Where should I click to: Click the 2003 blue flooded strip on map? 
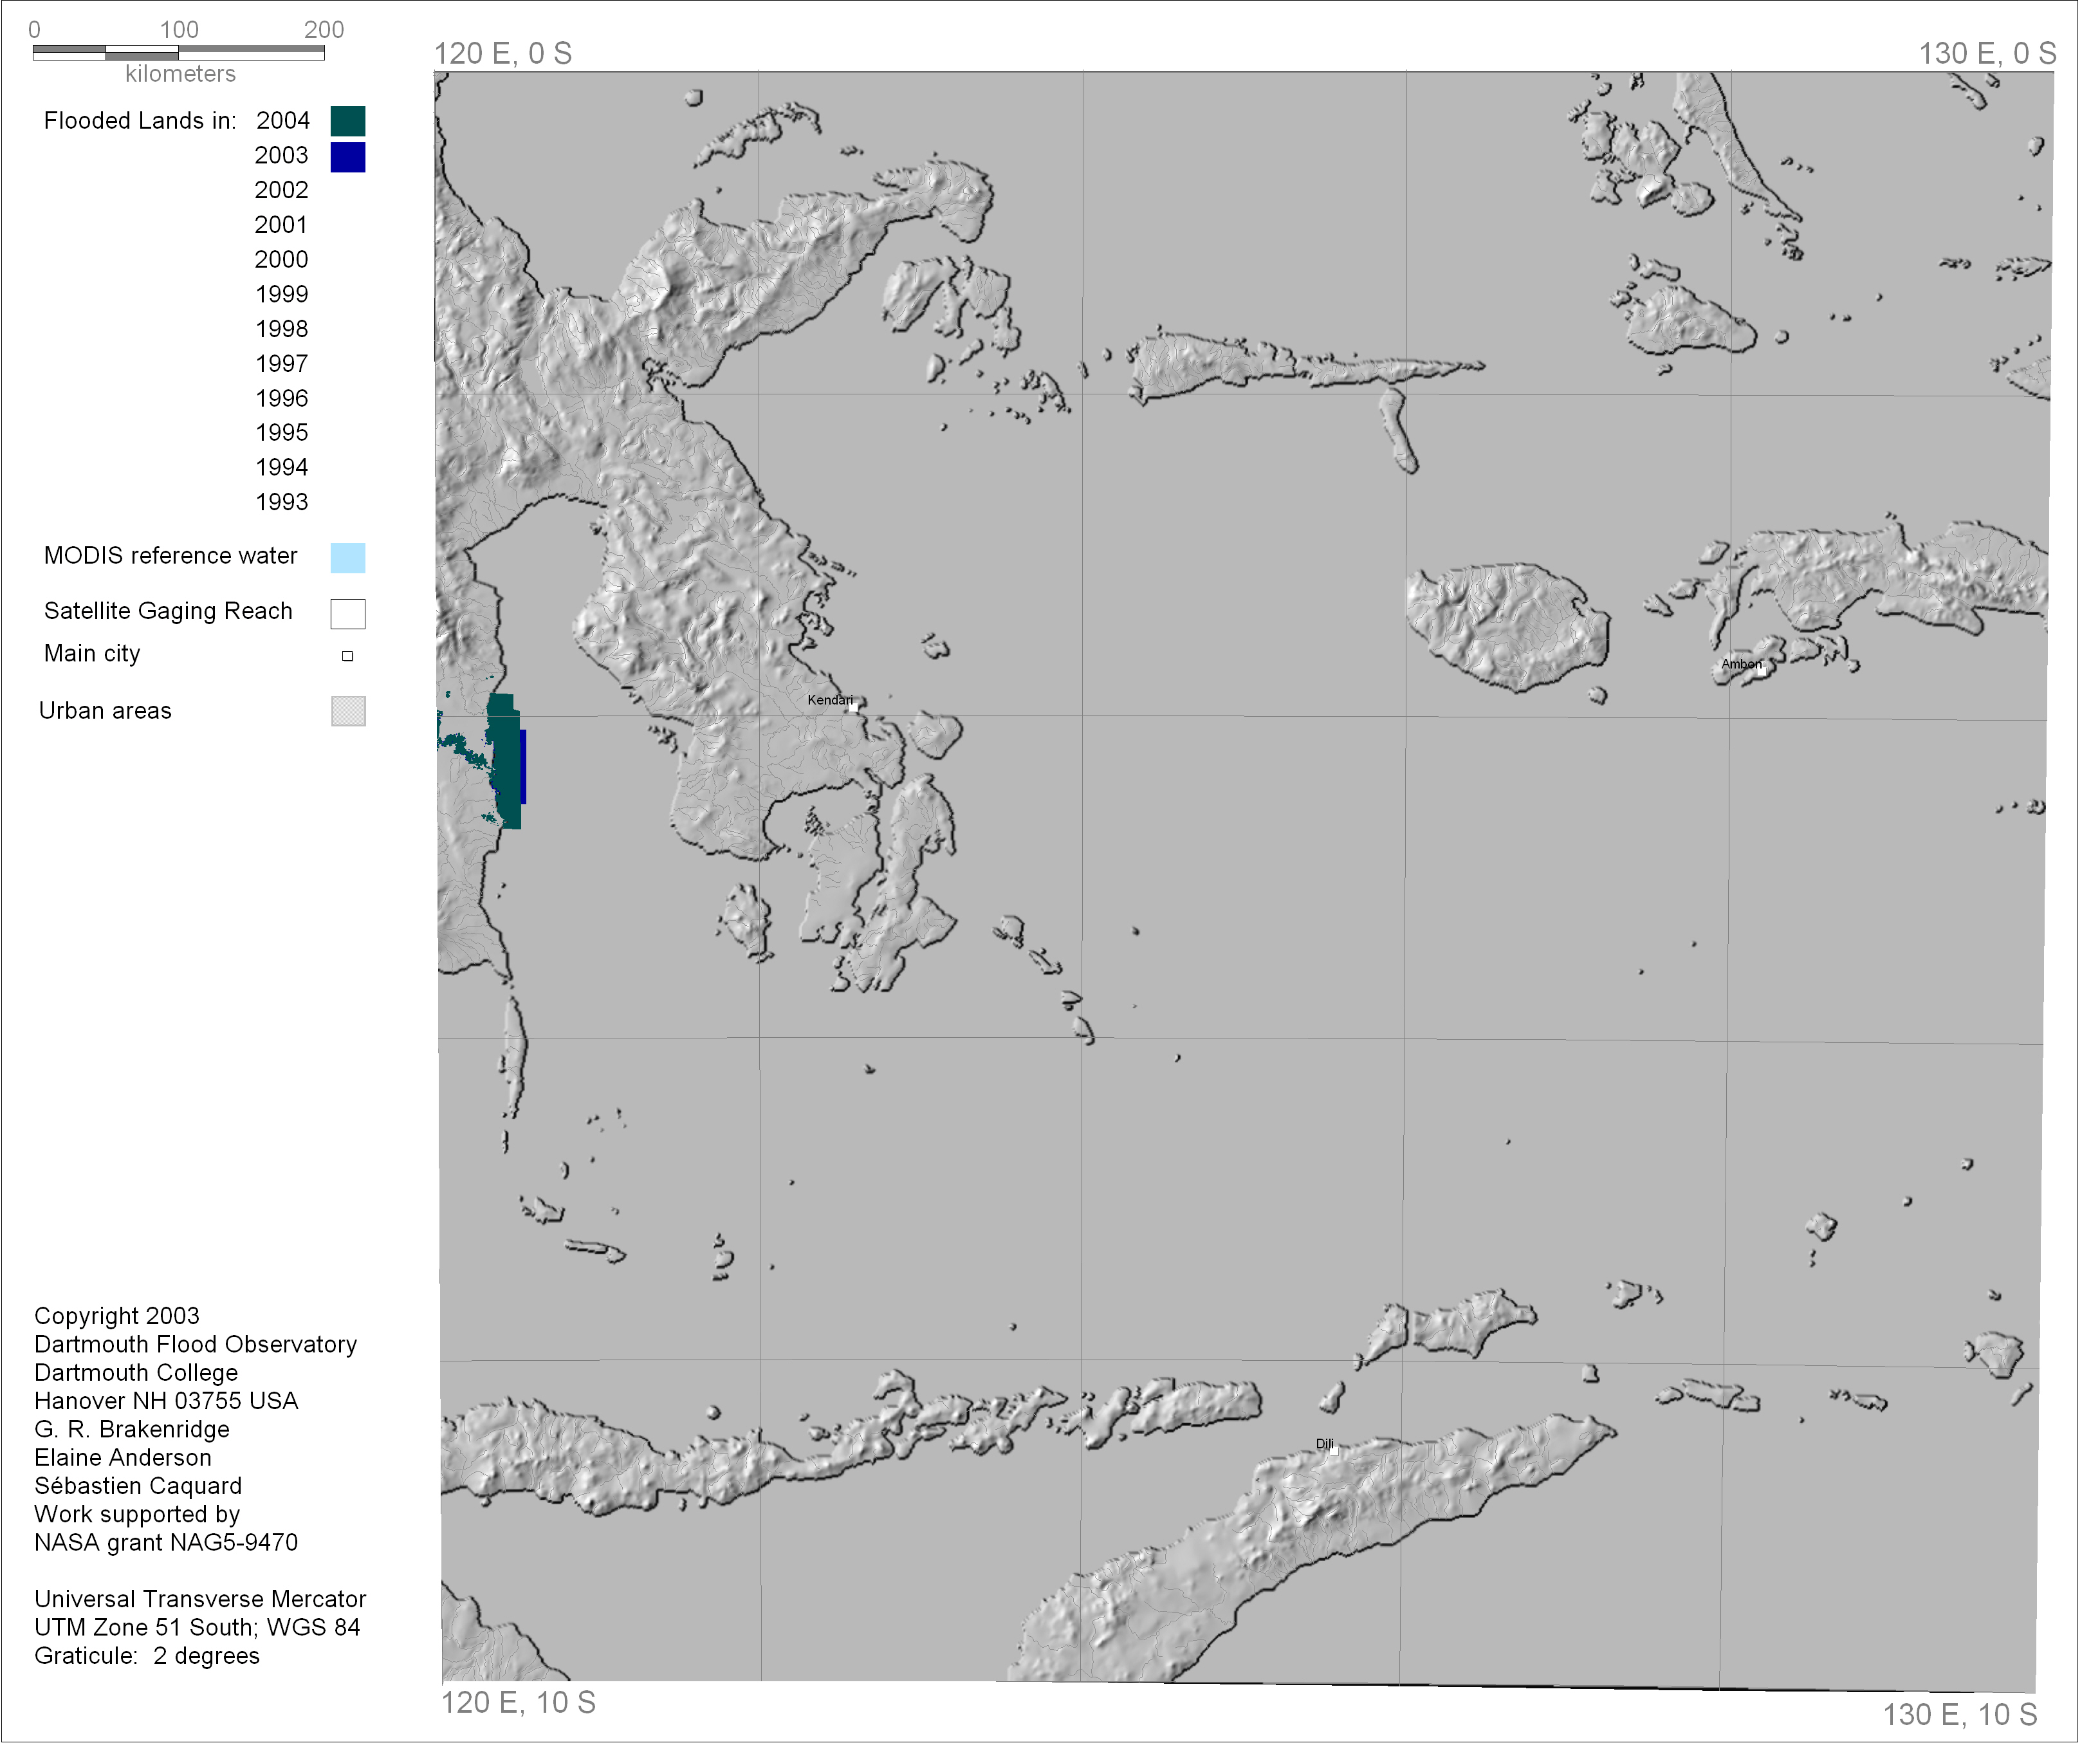coord(523,766)
